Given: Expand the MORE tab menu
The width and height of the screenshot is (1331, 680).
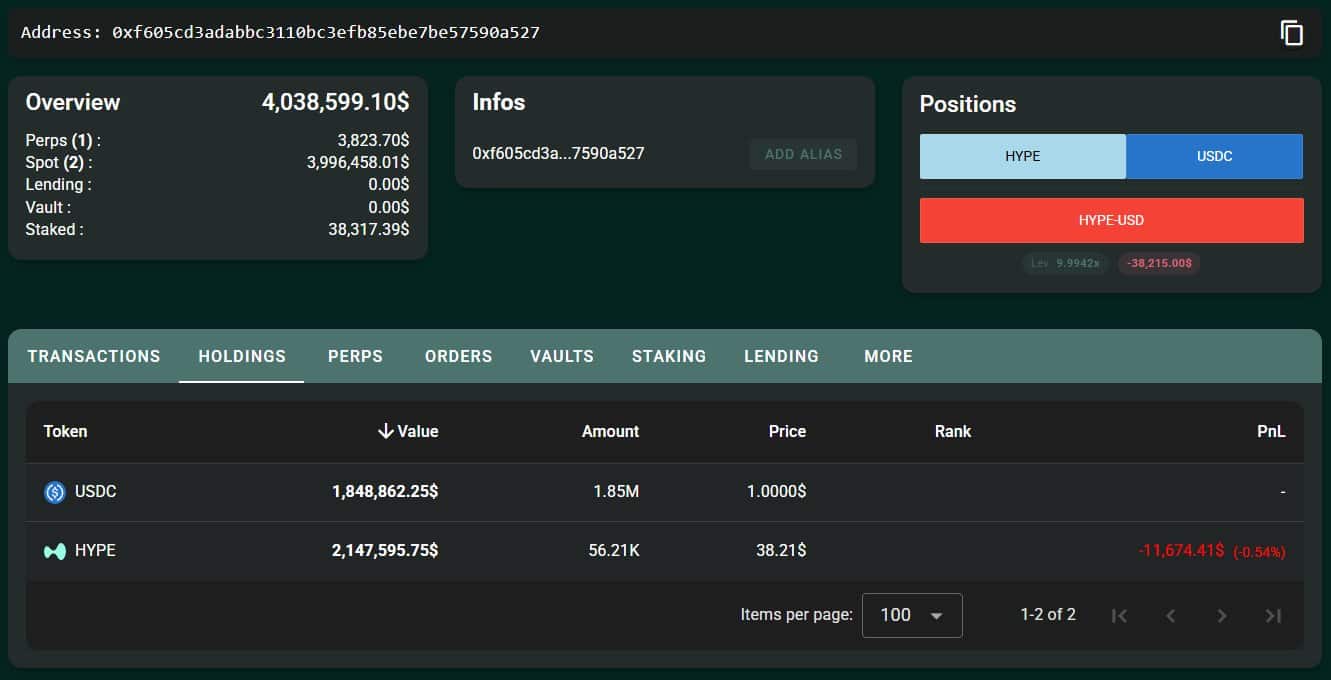Looking at the screenshot, I should tap(888, 356).
